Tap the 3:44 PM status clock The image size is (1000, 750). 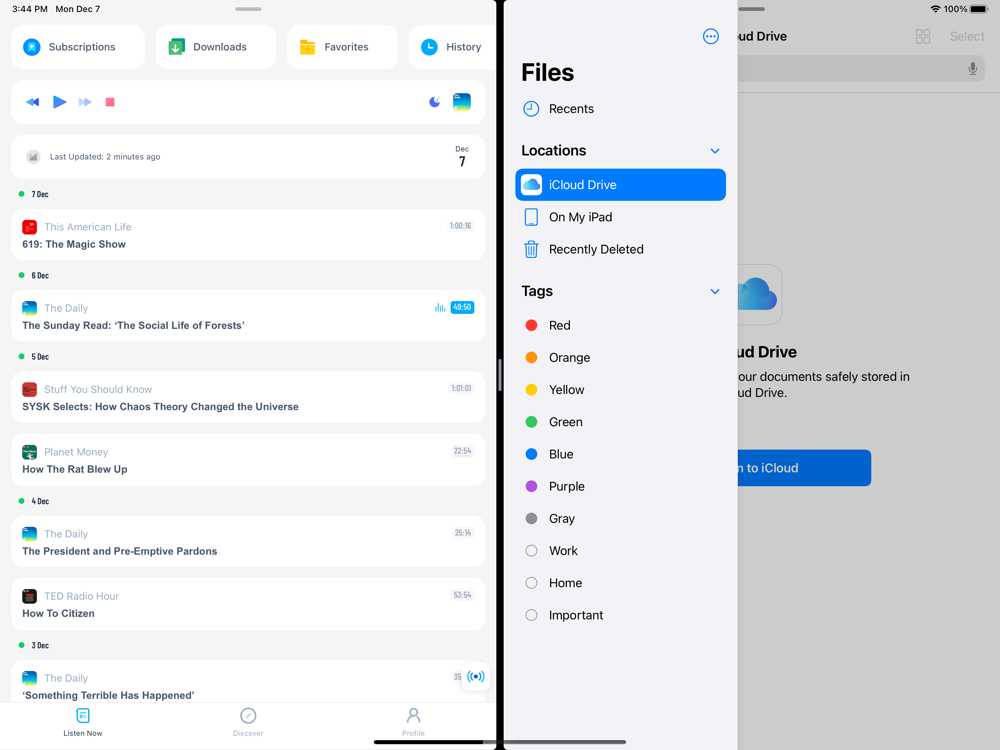[30, 9]
